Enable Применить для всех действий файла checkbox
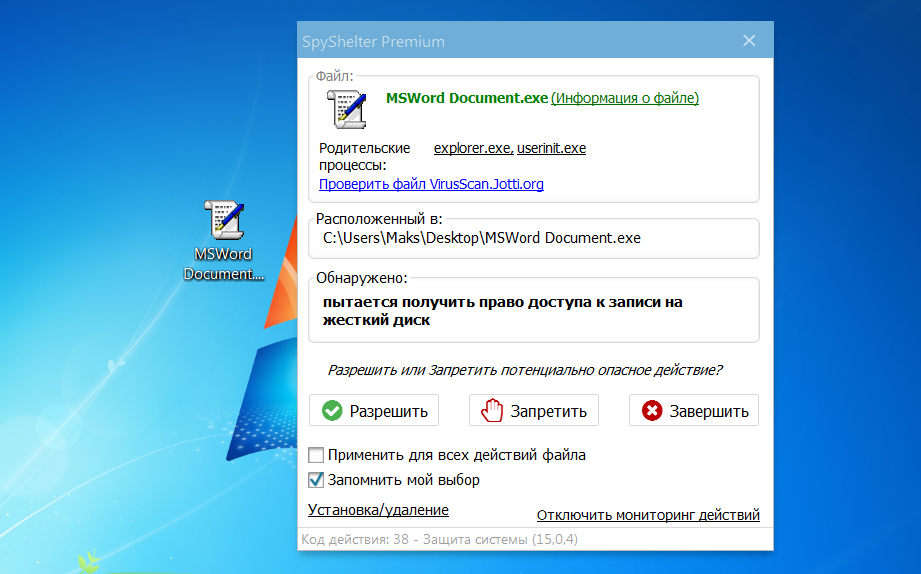Viewport: 921px width, 574px height. point(316,455)
